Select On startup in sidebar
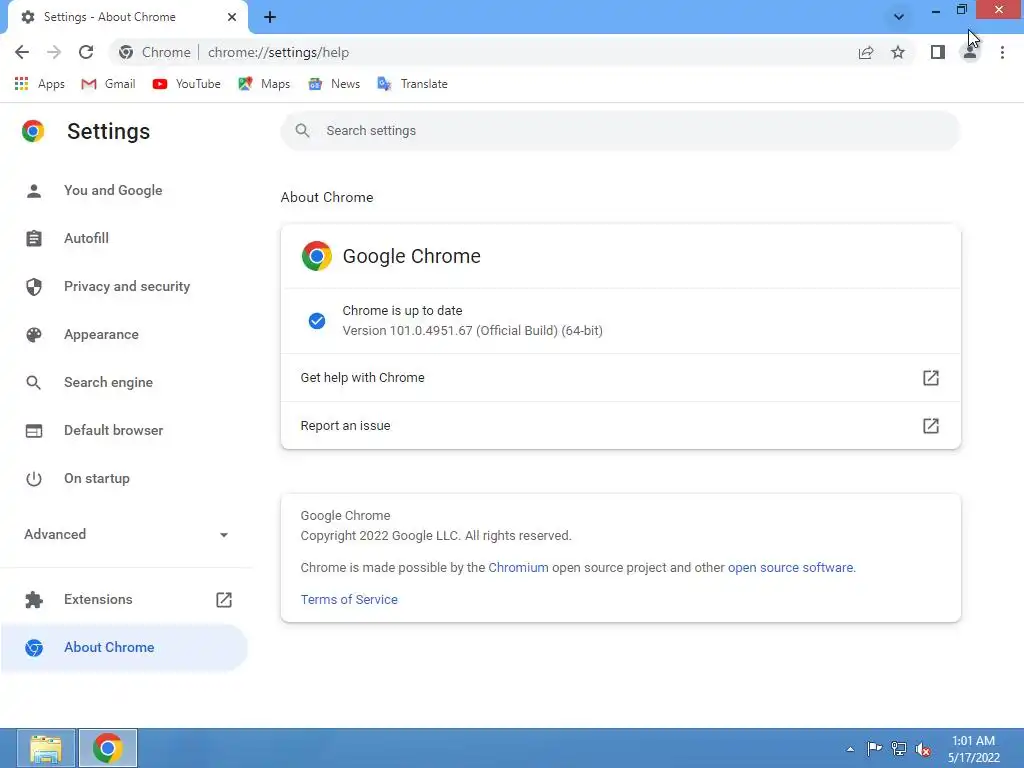Screen dimensions: 1024x768 pos(97,478)
